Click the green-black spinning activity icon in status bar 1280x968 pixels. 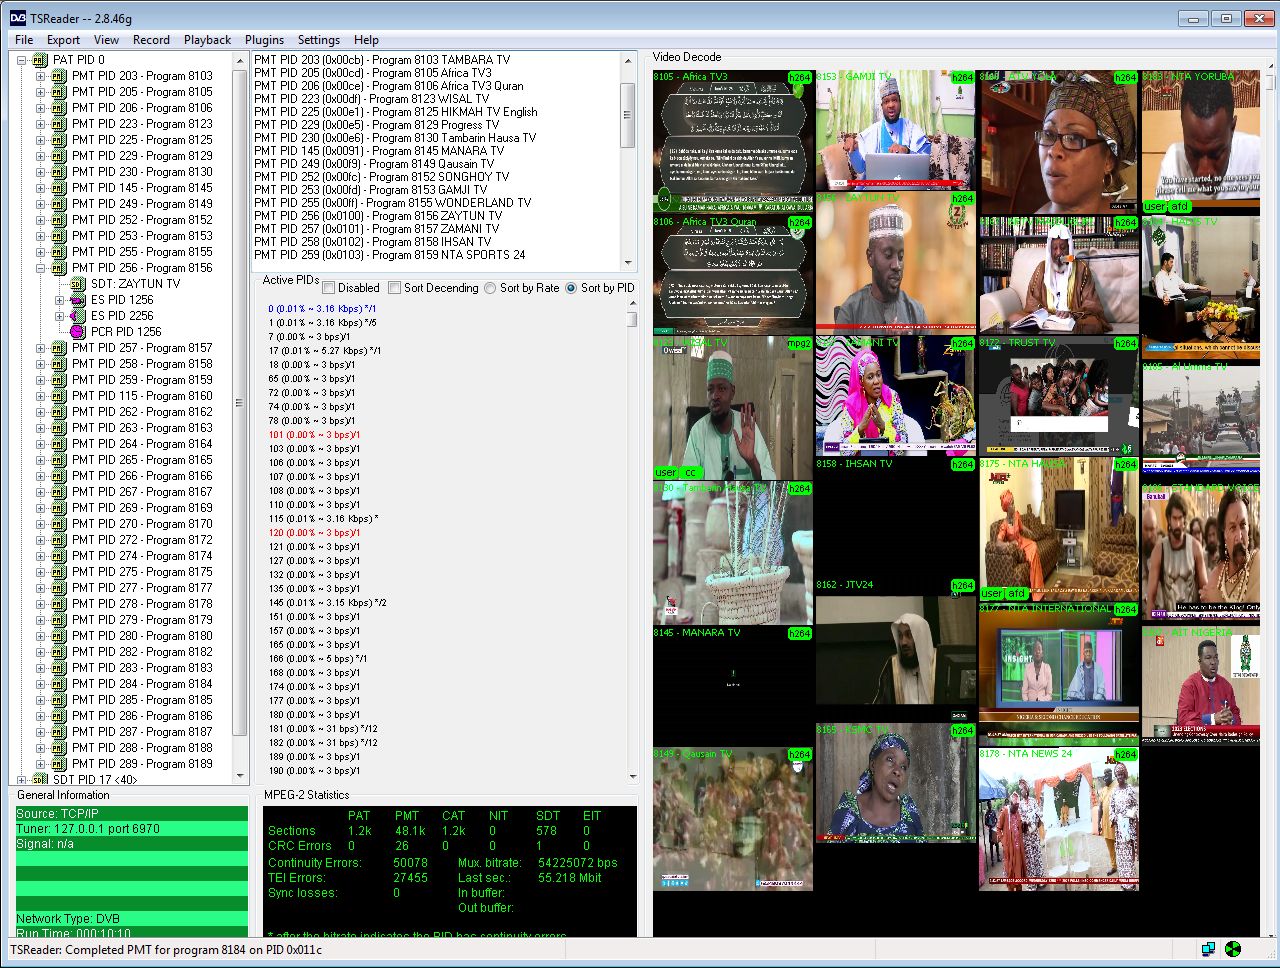pos(1233,949)
